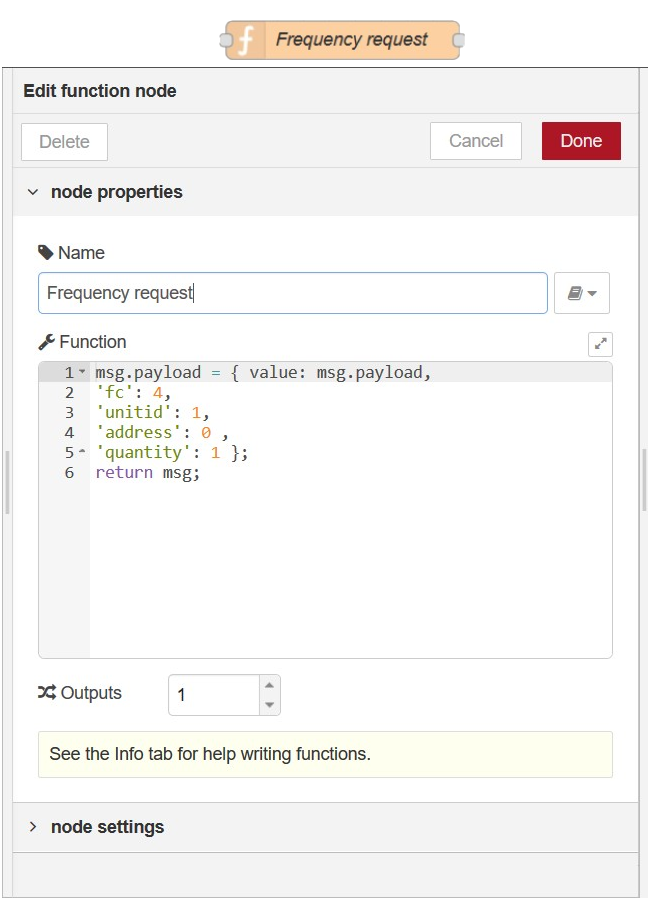Screen dimensions: 650x900
Task: Click code line 'quantity': 1 };
Action: [x=172, y=452]
